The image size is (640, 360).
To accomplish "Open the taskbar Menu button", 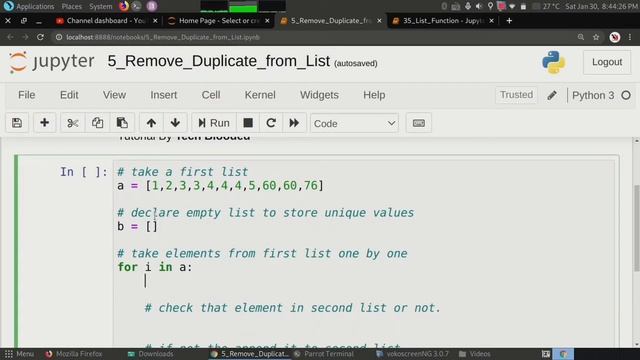I will [19, 354].
